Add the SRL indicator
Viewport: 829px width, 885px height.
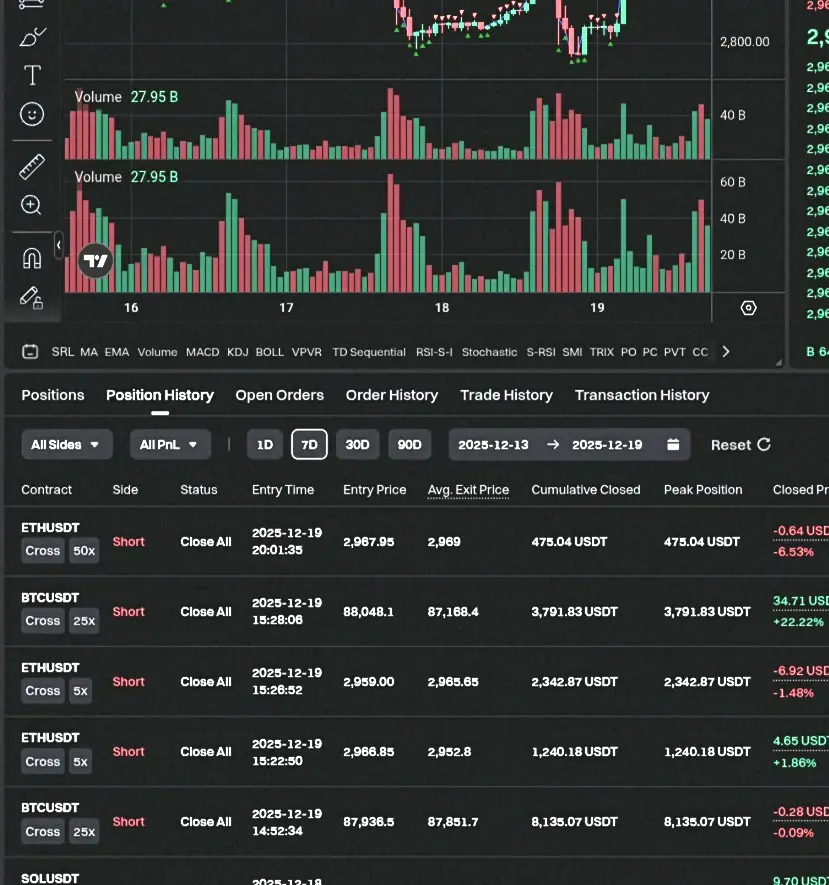tap(63, 352)
